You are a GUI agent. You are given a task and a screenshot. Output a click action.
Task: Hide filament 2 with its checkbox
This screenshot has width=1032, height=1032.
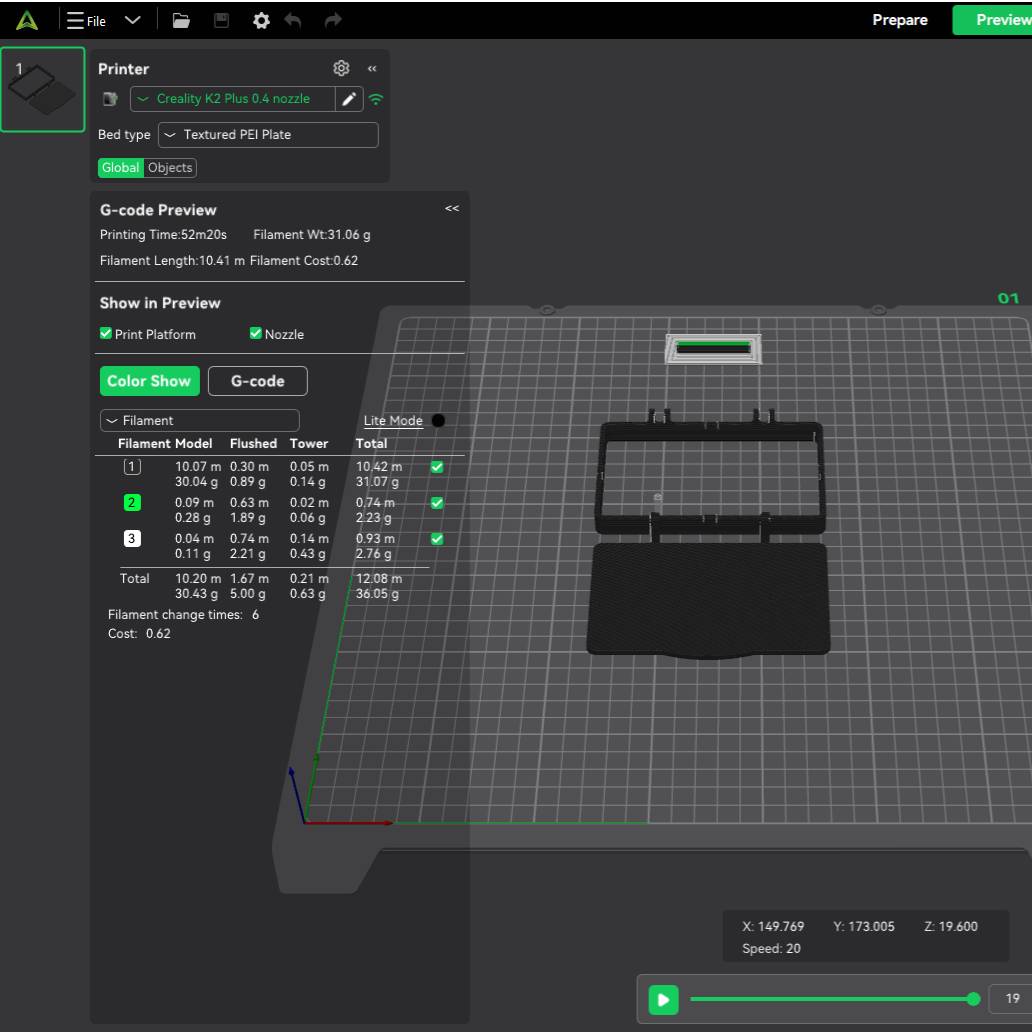pos(437,503)
